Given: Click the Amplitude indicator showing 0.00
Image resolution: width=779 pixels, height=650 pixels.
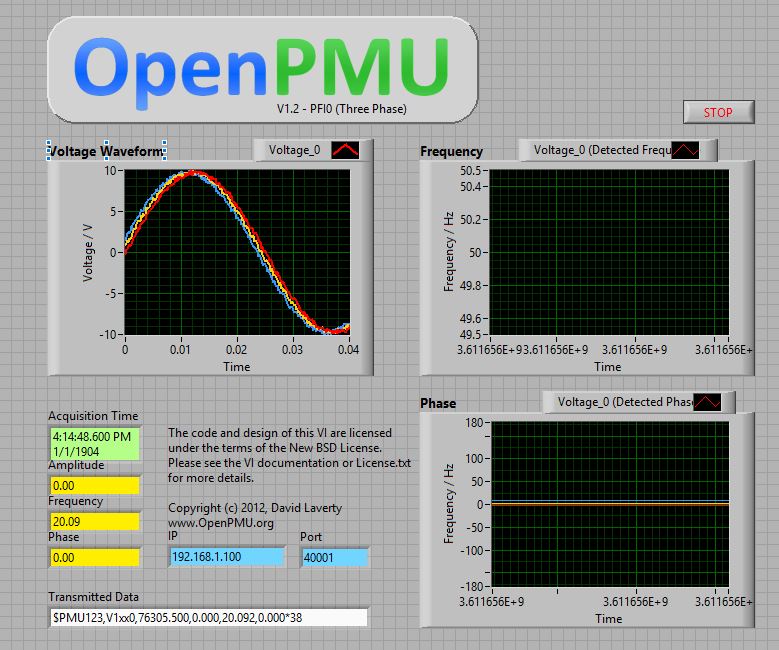Looking at the screenshot, I should [94, 486].
